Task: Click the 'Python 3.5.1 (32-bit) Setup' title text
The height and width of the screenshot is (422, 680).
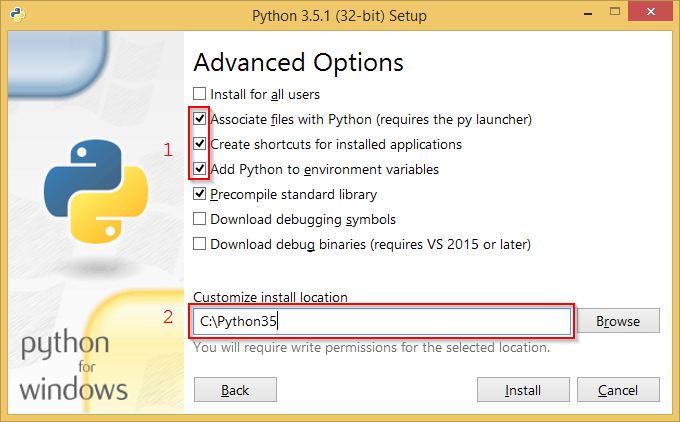Action: pyautogui.click(x=341, y=16)
